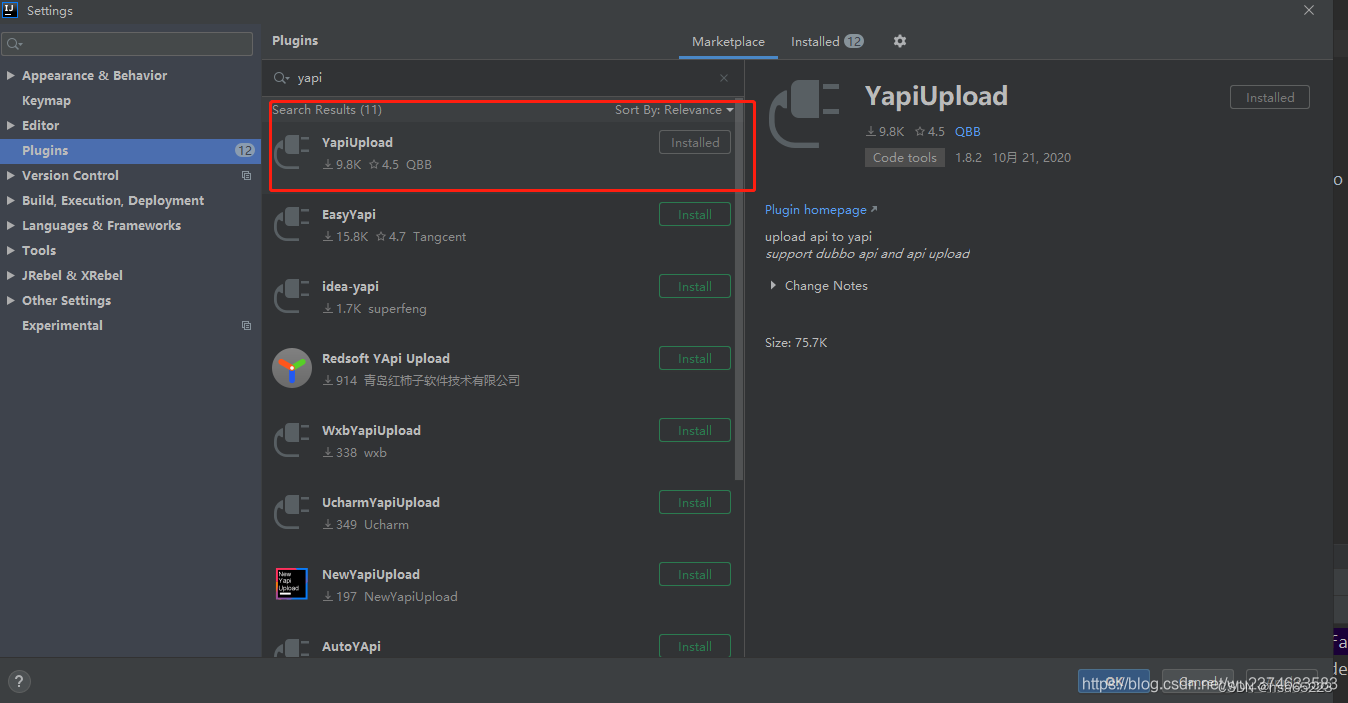Click the IntelliJ Settings window icon
This screenshot has width=1348, height=703.
[11, 10]
